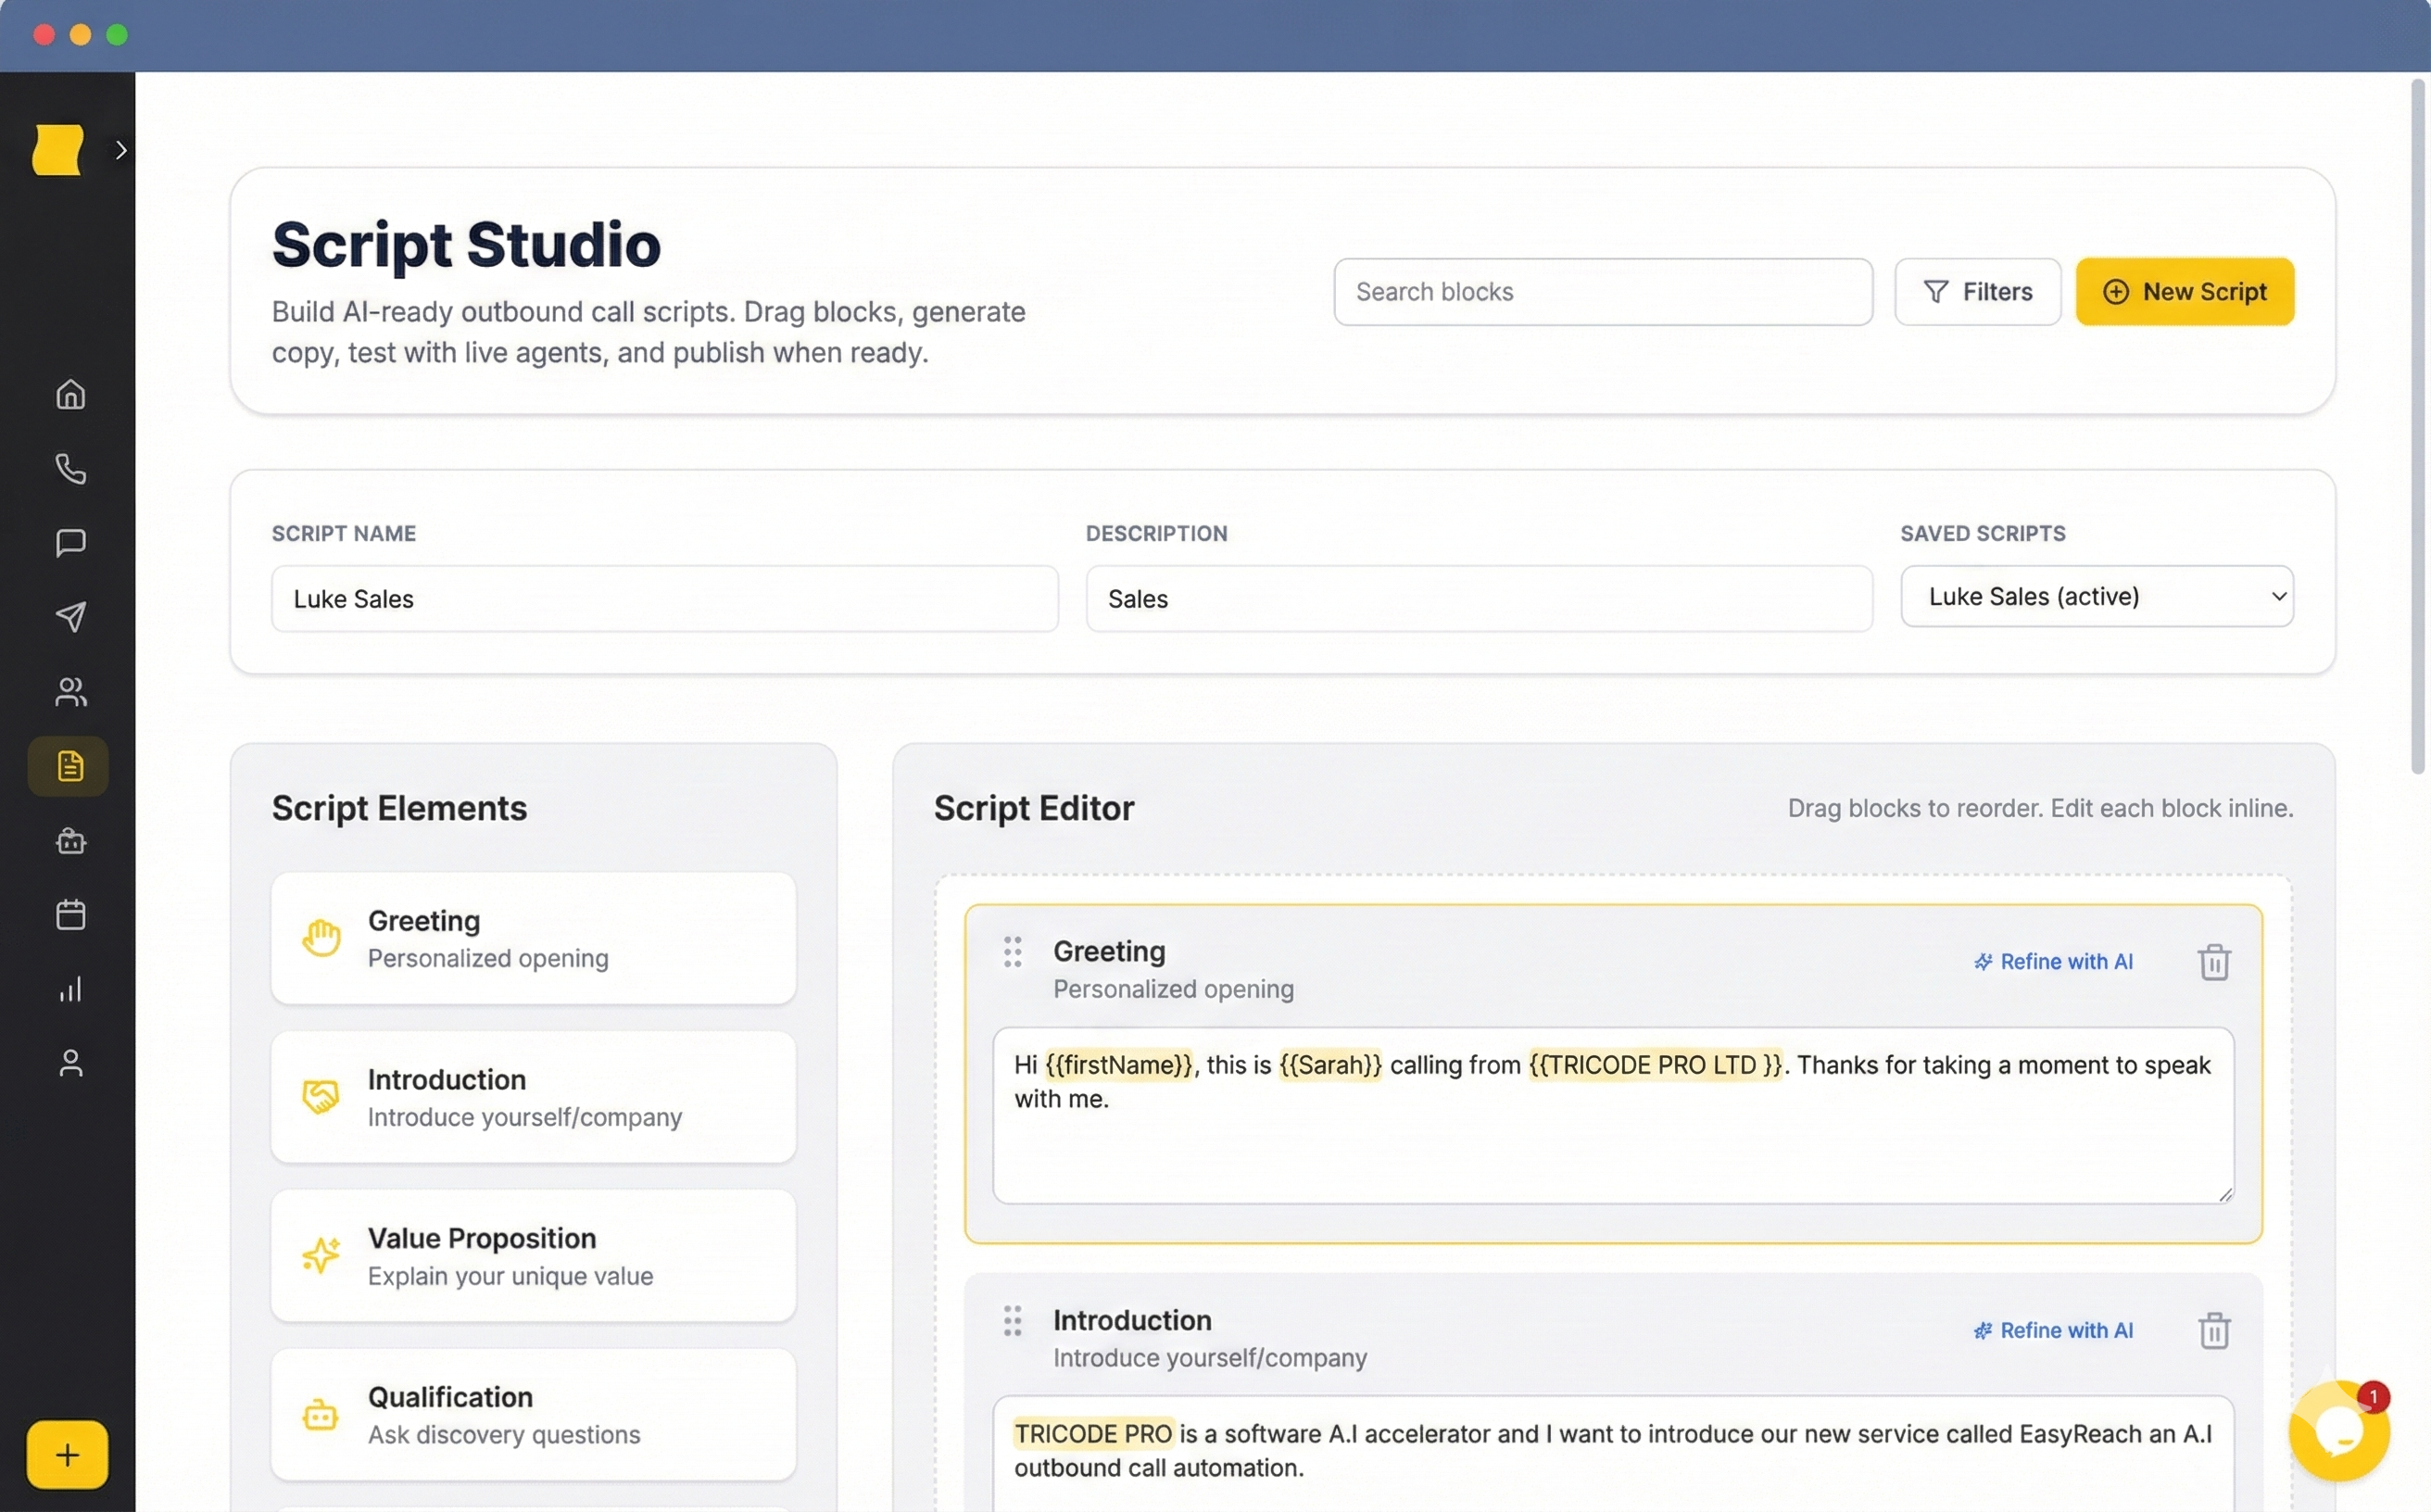This screenshot has height=1512, width=2431.
Task: Open the contacts icon in sidebar
Action: point(69,691)
